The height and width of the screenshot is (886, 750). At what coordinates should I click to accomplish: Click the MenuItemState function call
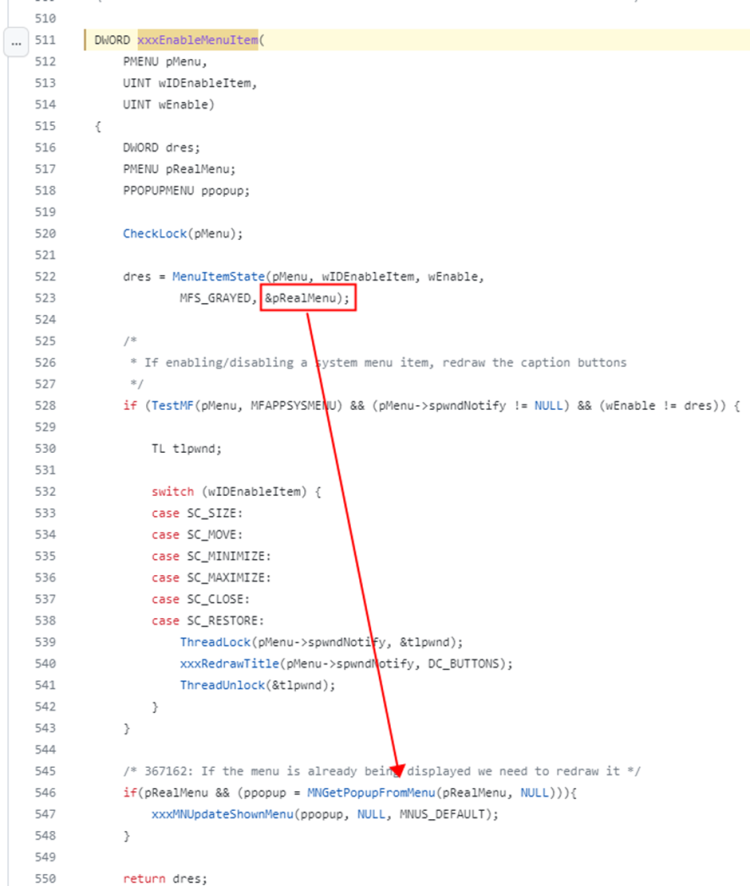pos(207,277)
